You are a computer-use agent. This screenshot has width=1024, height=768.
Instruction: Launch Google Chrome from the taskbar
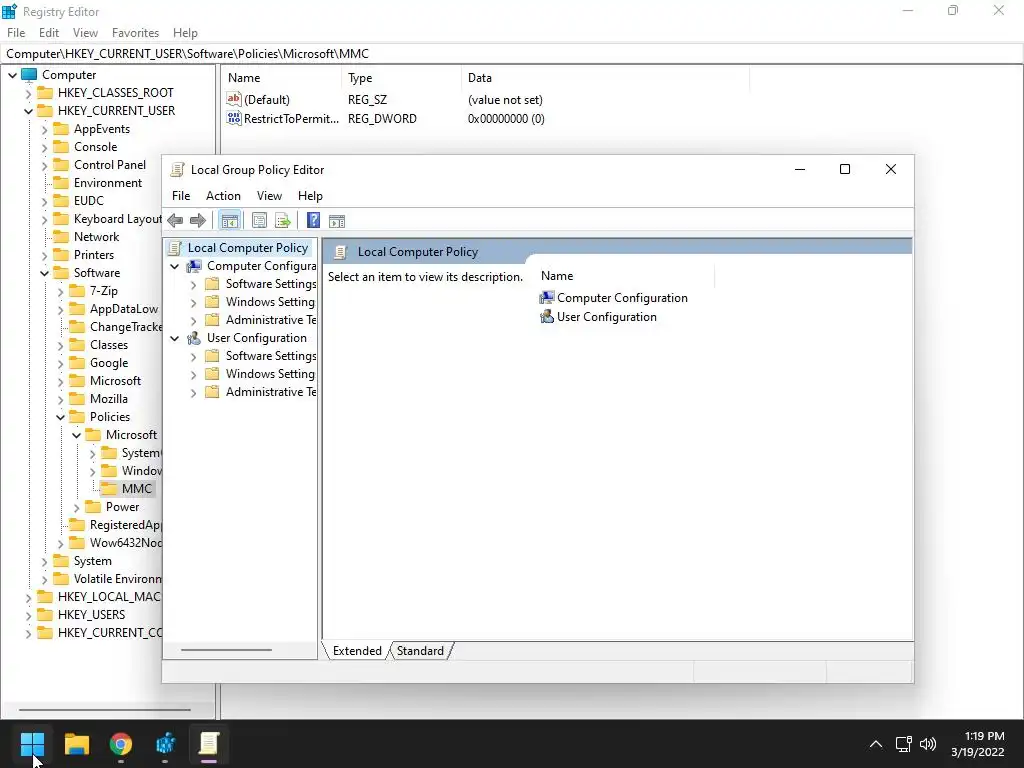click(121, 743)
